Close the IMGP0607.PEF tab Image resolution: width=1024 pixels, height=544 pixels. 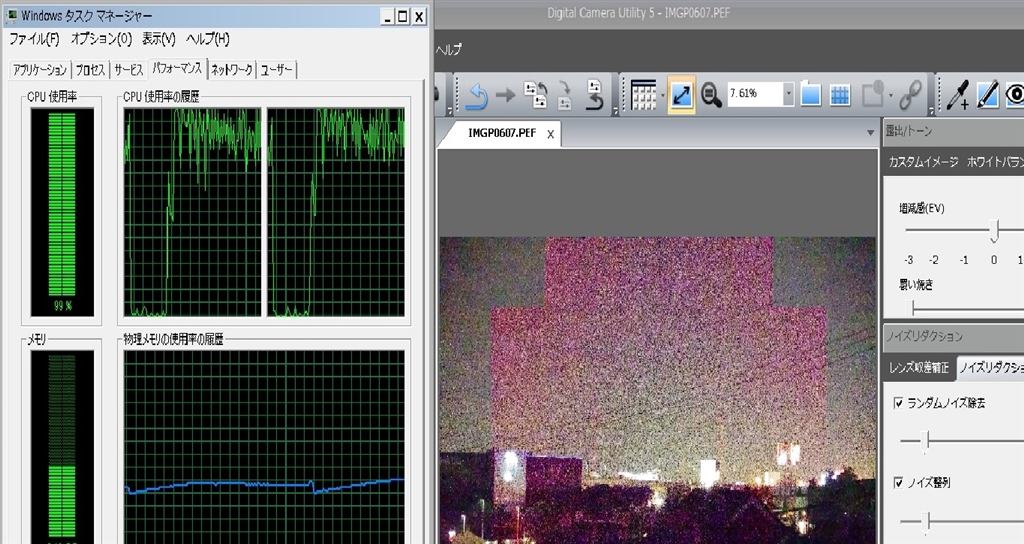(x=551, y=135)
